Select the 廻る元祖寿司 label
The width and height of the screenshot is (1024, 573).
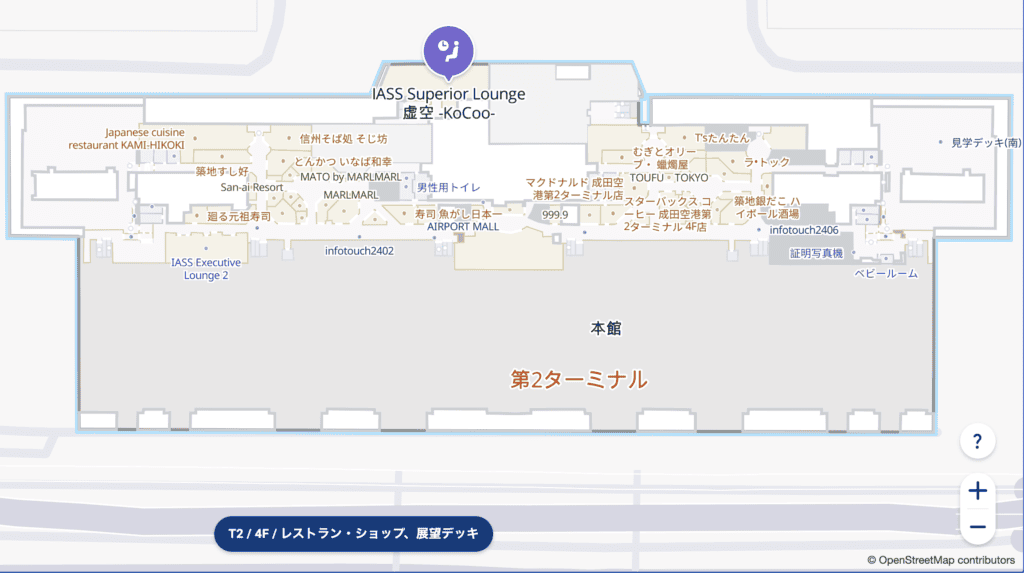pos(239,216)
